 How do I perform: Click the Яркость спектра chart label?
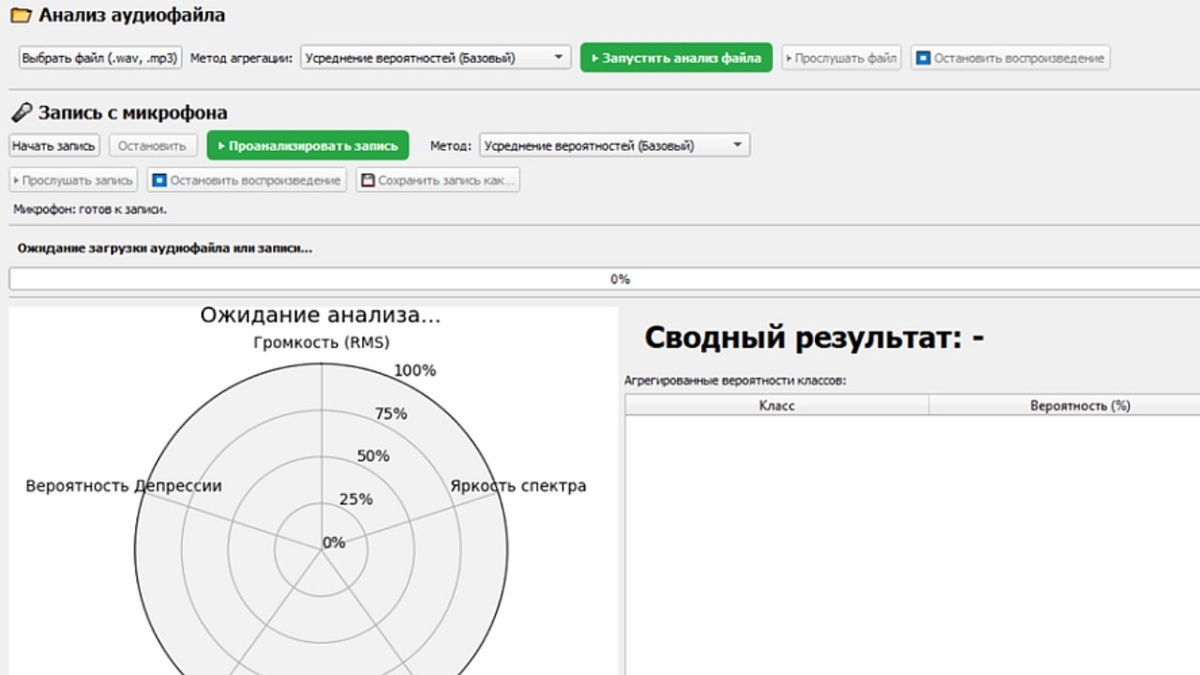tap(518, 486)
